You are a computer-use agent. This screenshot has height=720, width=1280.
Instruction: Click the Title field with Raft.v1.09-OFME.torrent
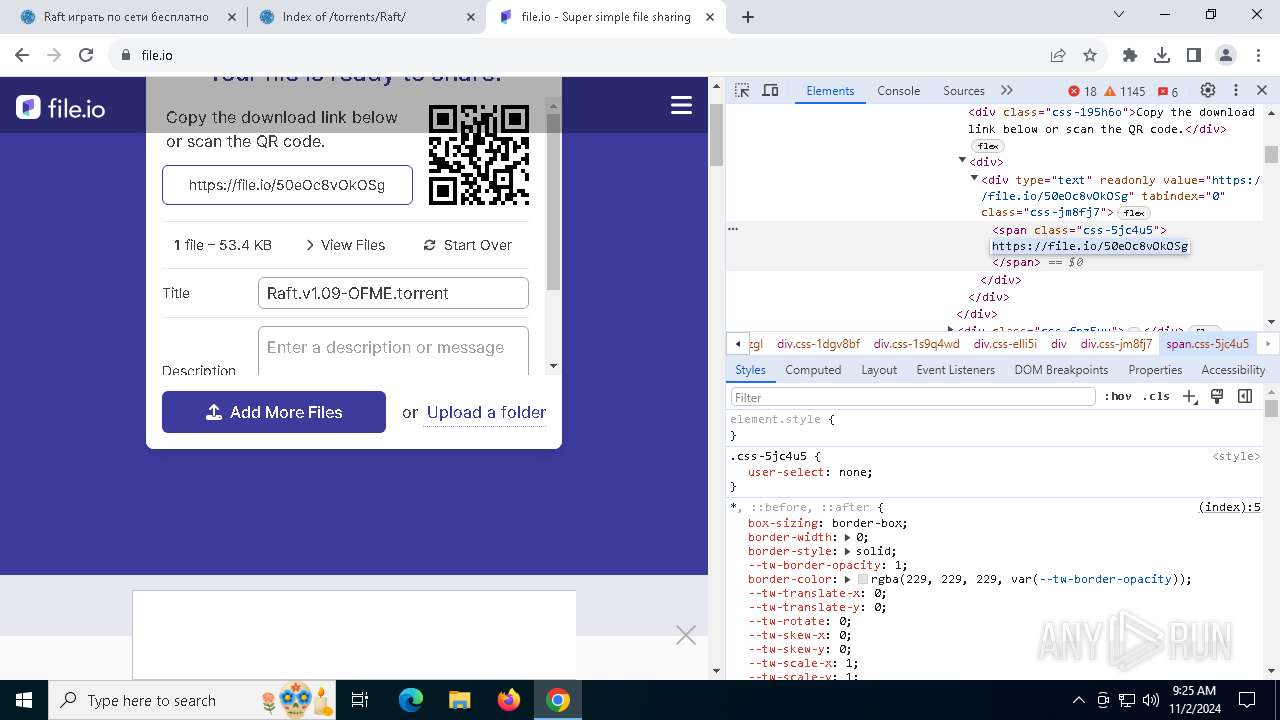click(x=393, y=293)
